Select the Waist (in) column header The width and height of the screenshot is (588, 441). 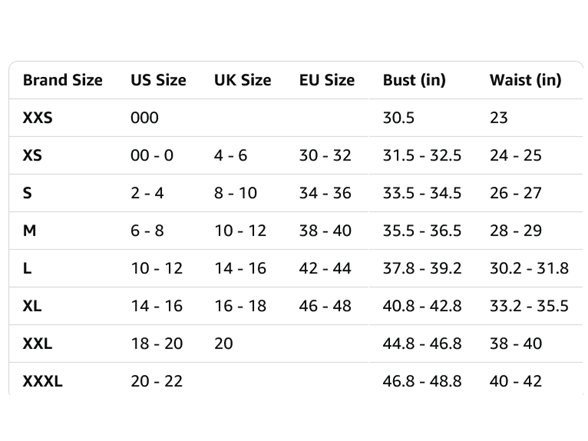pyautogui.click(x=525, y=80)
